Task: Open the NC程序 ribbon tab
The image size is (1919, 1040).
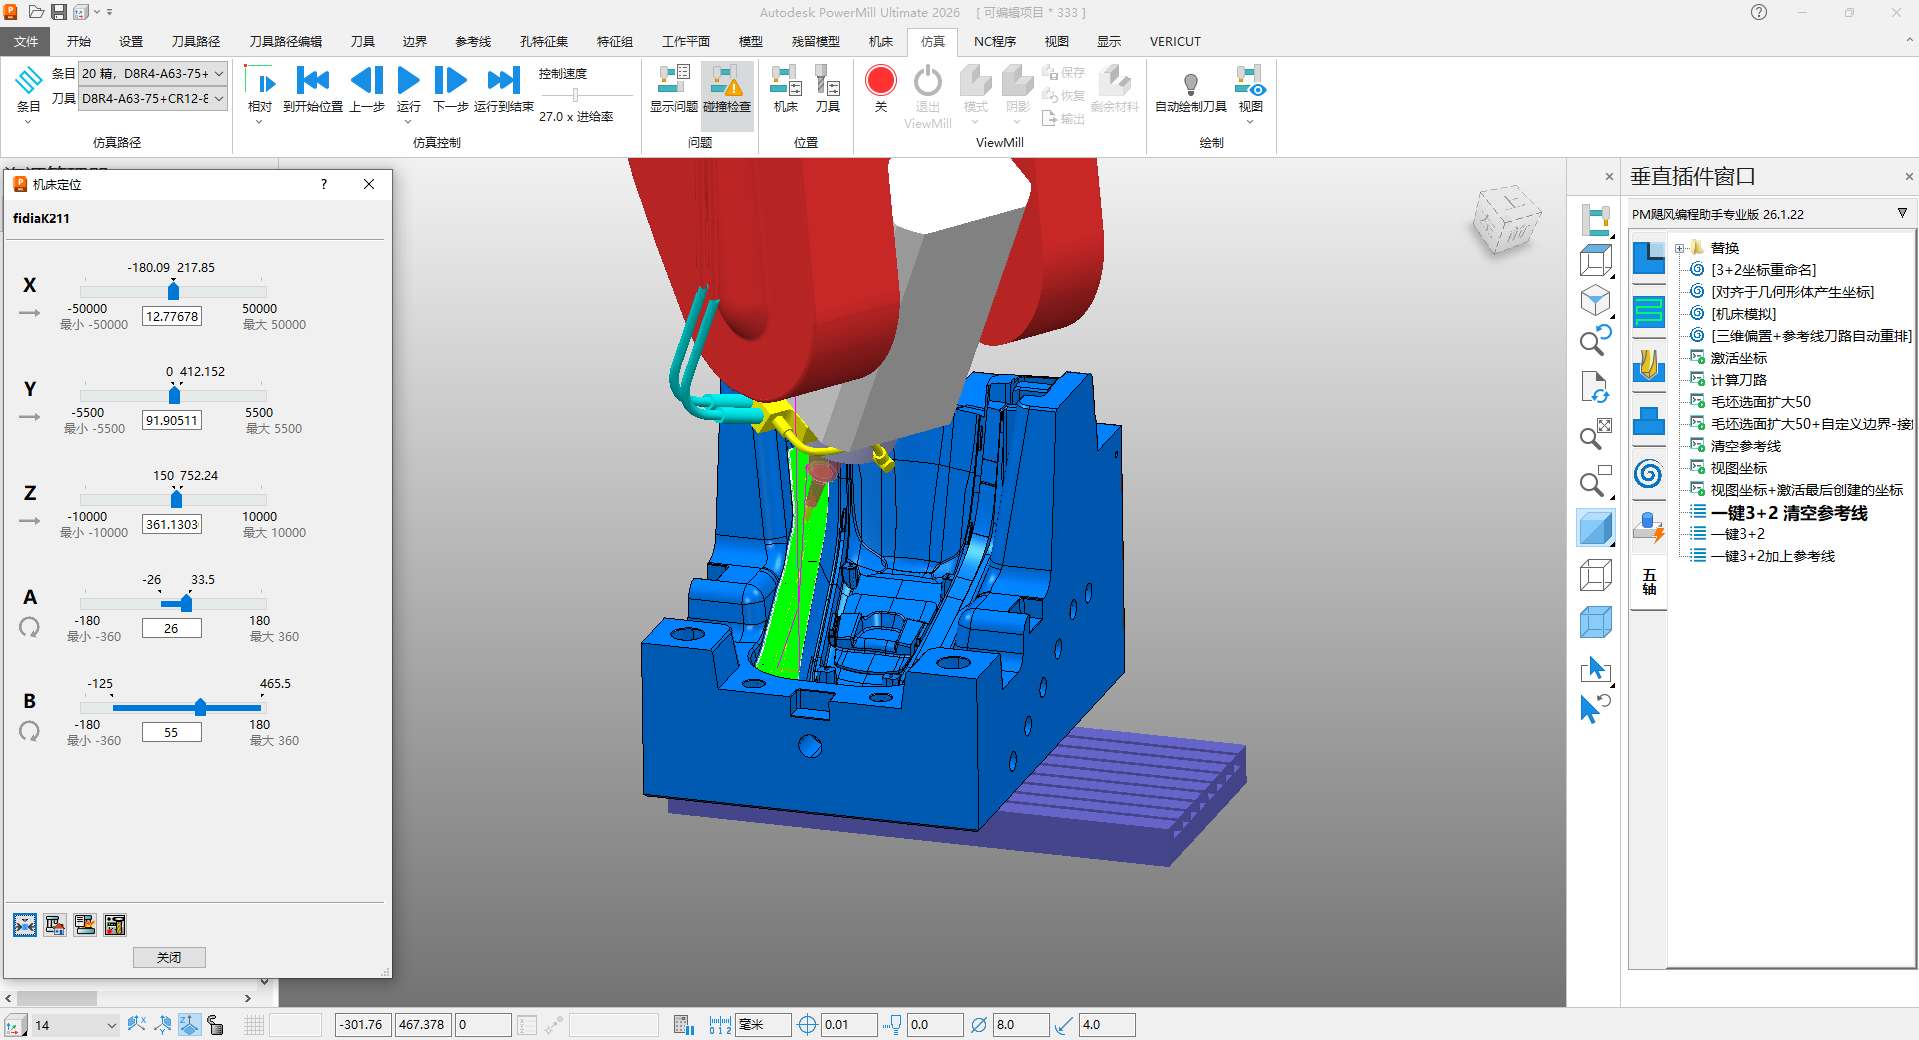Action: [x=994, y=42]
